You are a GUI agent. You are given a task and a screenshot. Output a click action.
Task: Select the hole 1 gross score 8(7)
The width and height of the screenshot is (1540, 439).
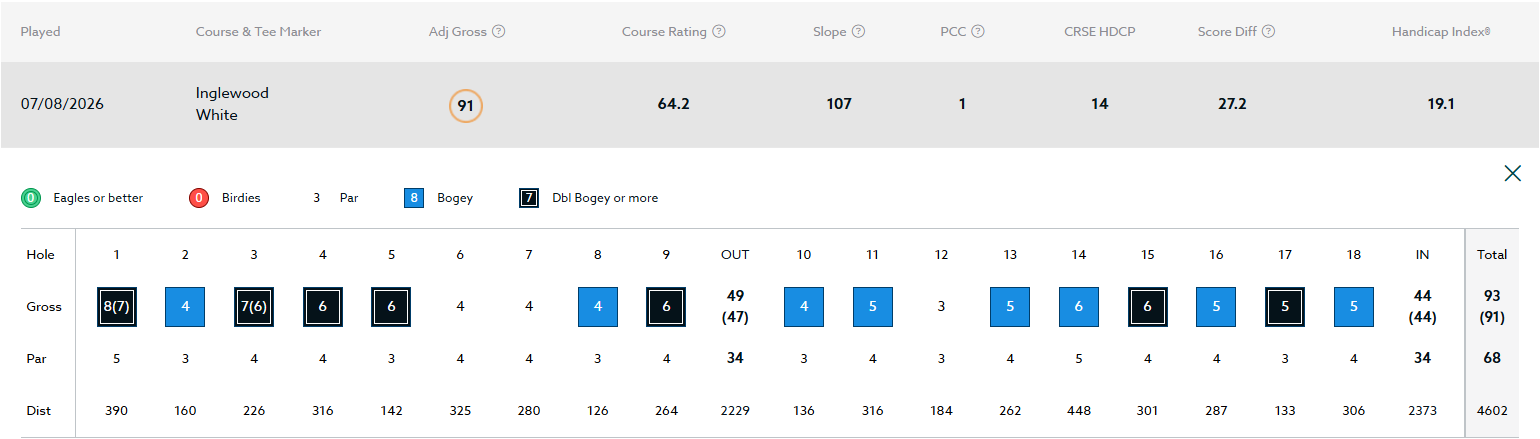pyautogui.click(x=117, y=307)
